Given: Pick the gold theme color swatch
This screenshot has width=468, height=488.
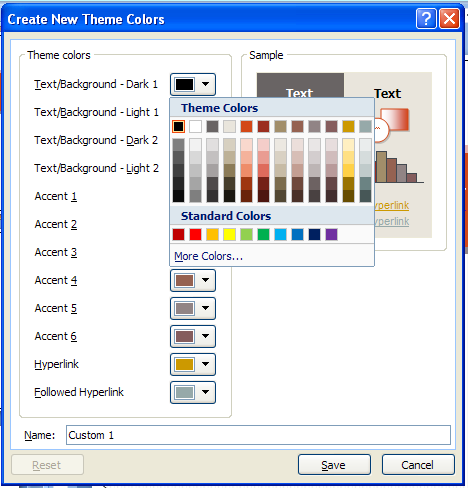Looking at the screenshot, I should point(348,127).
